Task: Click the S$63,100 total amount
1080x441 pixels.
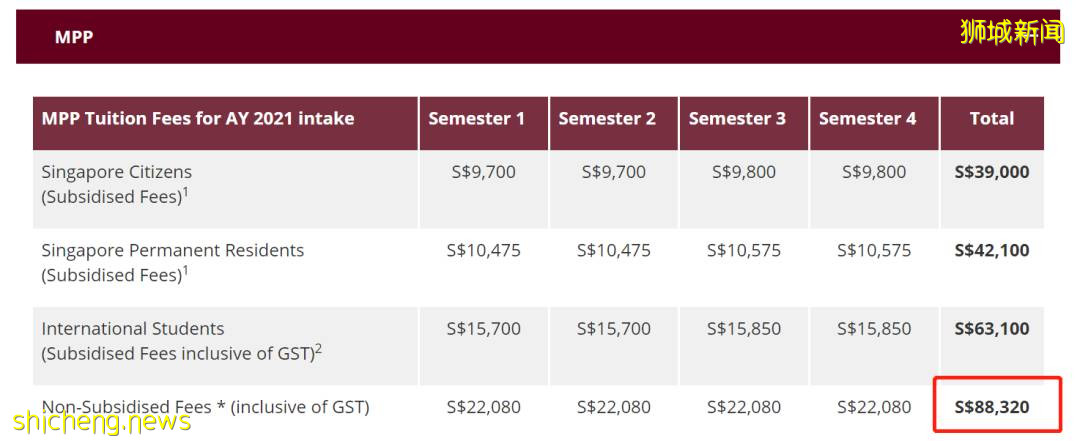Action: [x=991, y=329]
